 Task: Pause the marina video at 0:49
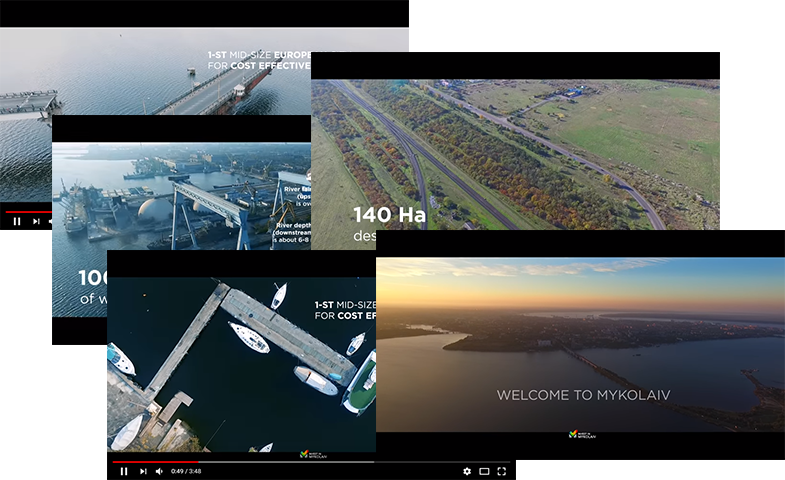click(124, 471)
